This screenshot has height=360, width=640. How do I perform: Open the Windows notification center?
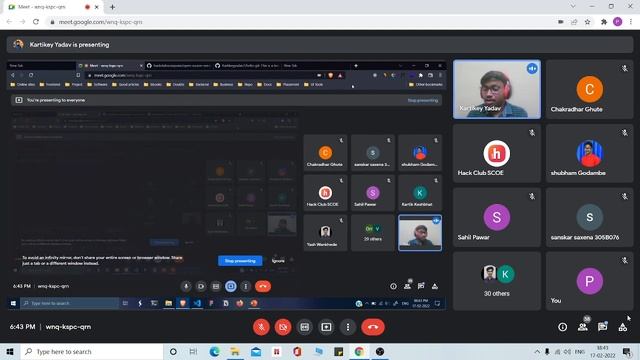[627, 351]
